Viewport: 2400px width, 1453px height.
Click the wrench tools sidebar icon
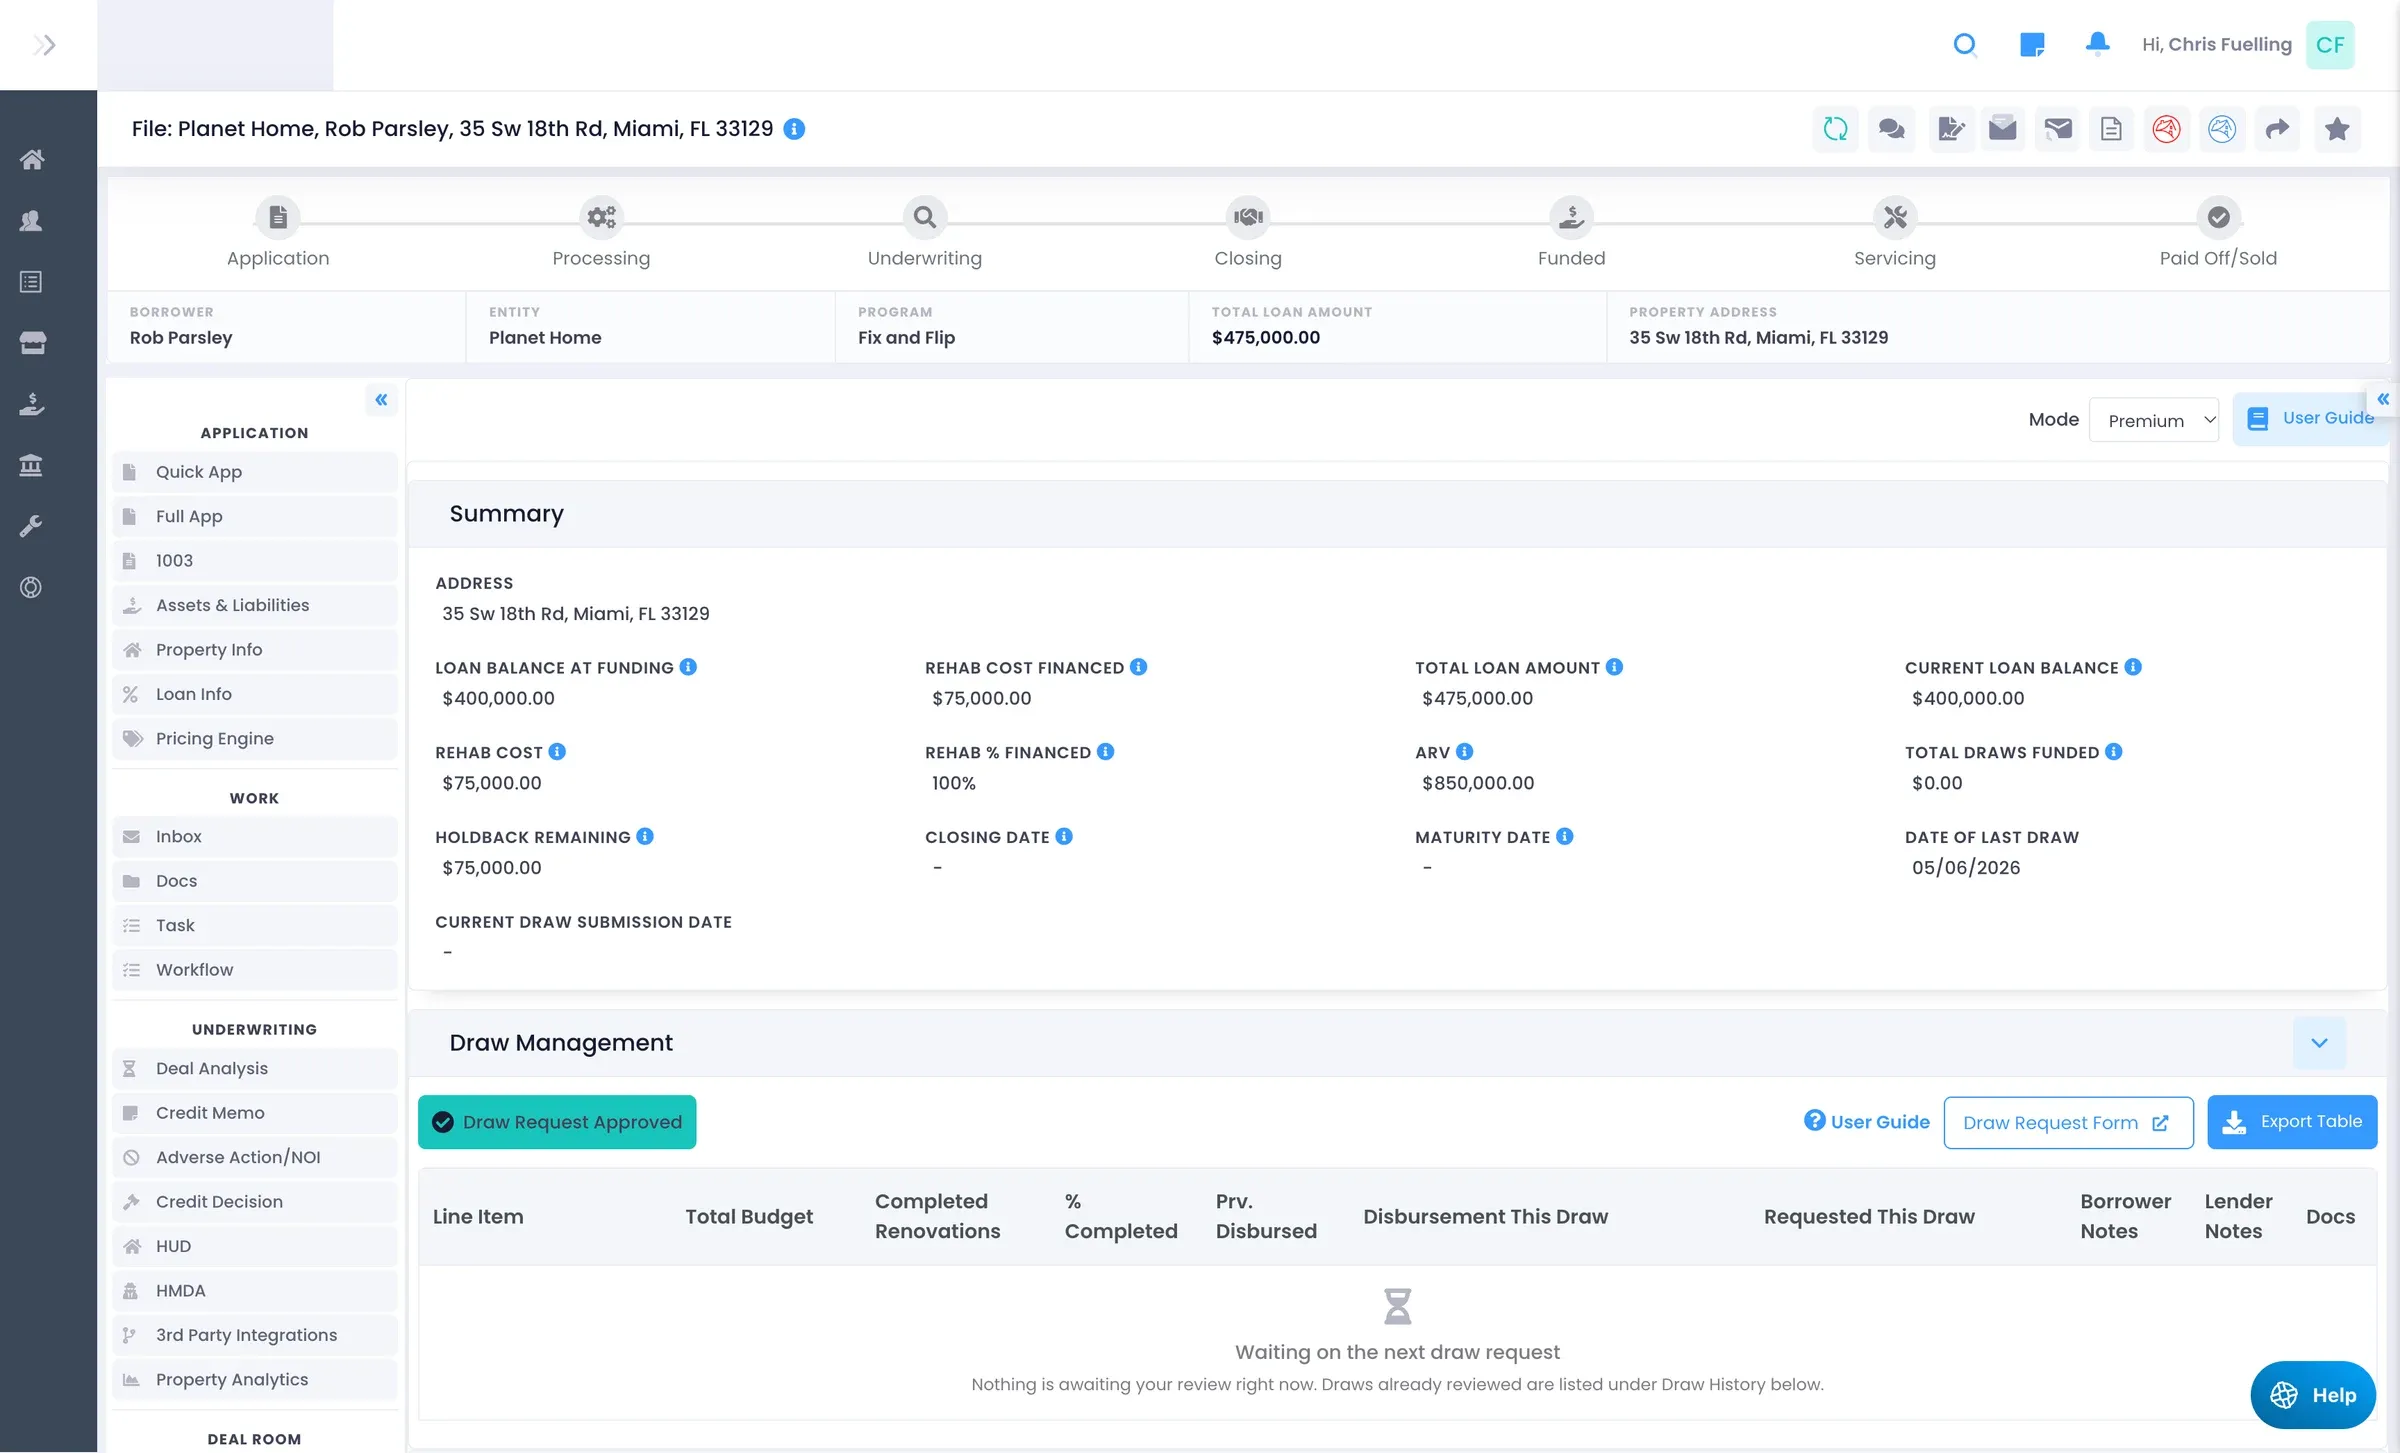click(32, 526)
